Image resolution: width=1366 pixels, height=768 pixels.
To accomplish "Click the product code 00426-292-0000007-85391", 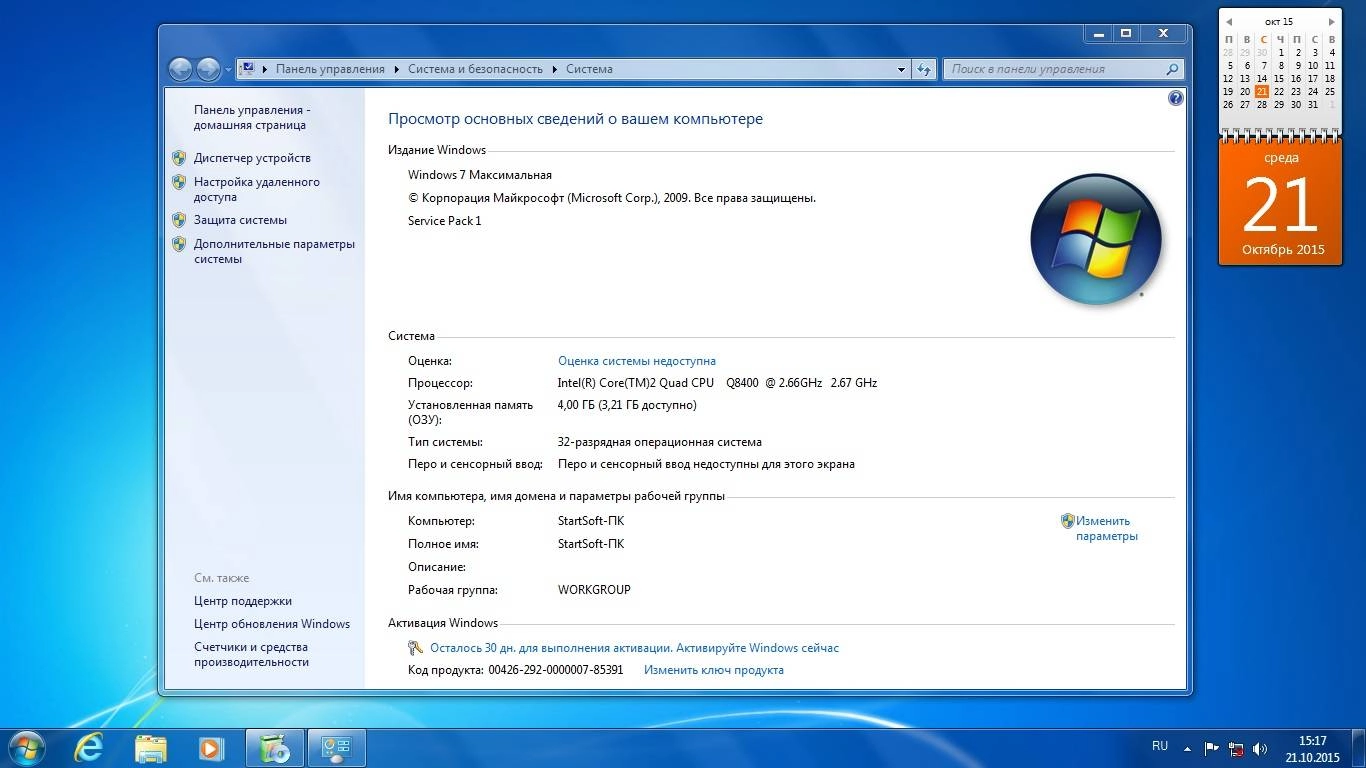I will (556, 670).
